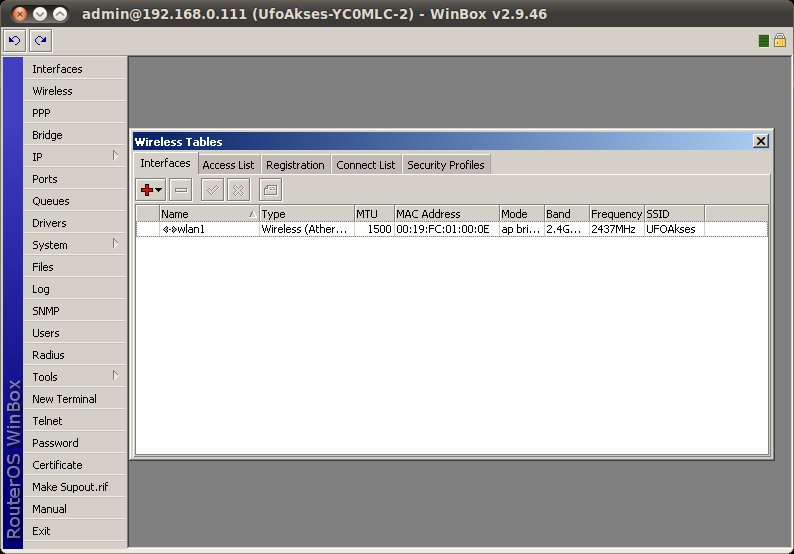
Task: Remove selected interface with minus button
Action: point(181,190)
